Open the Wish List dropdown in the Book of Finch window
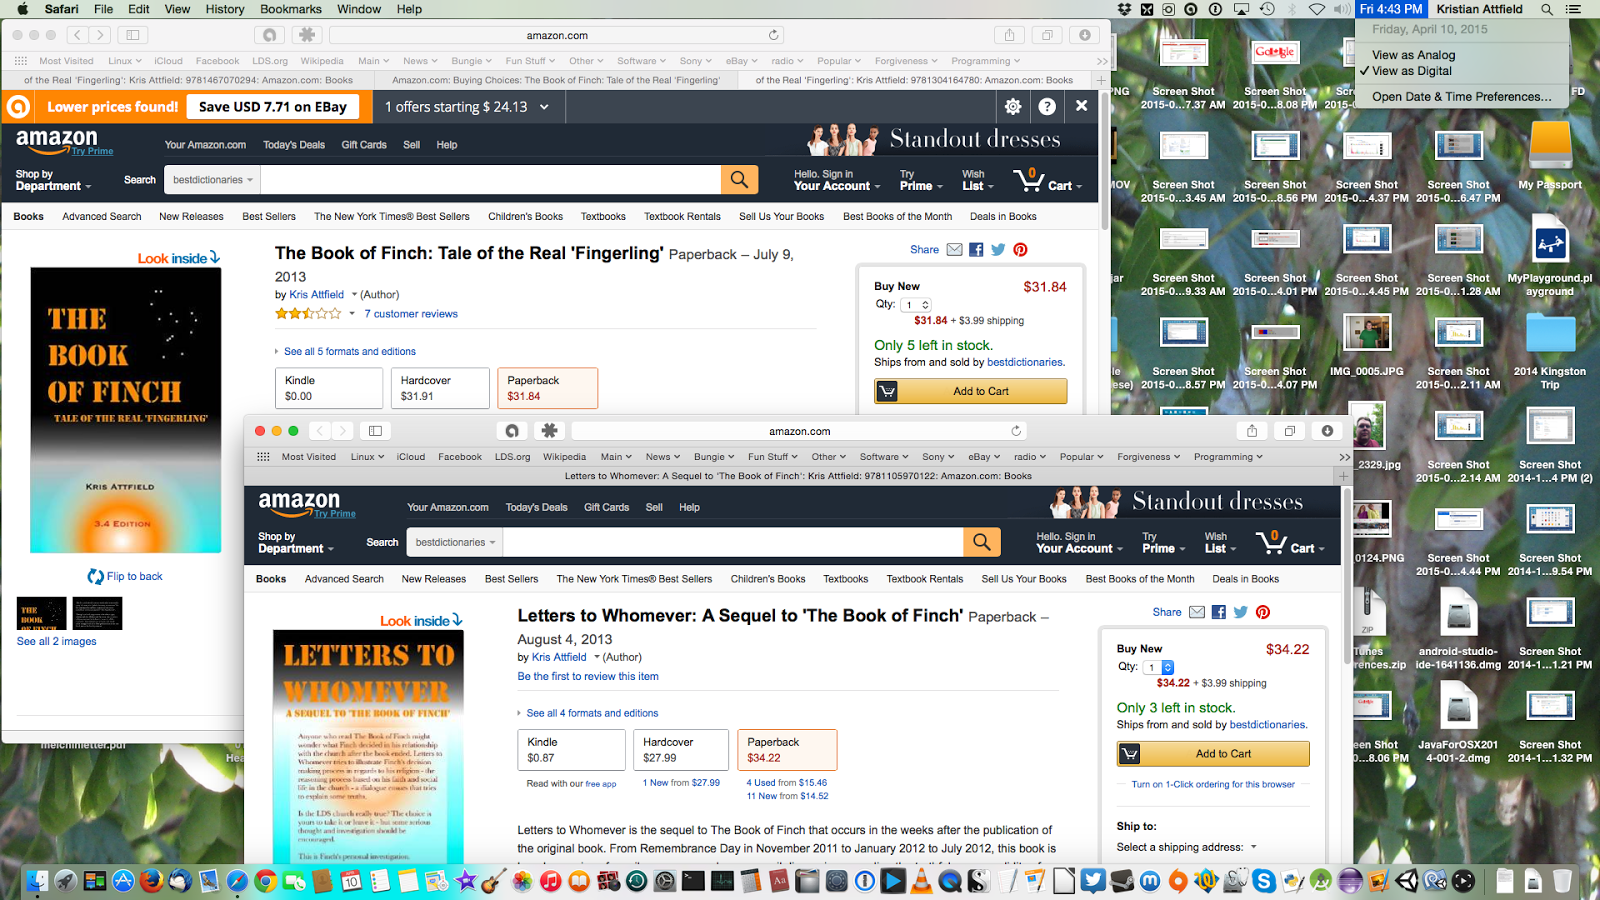The image size is (1600, 900). point(978,180)
